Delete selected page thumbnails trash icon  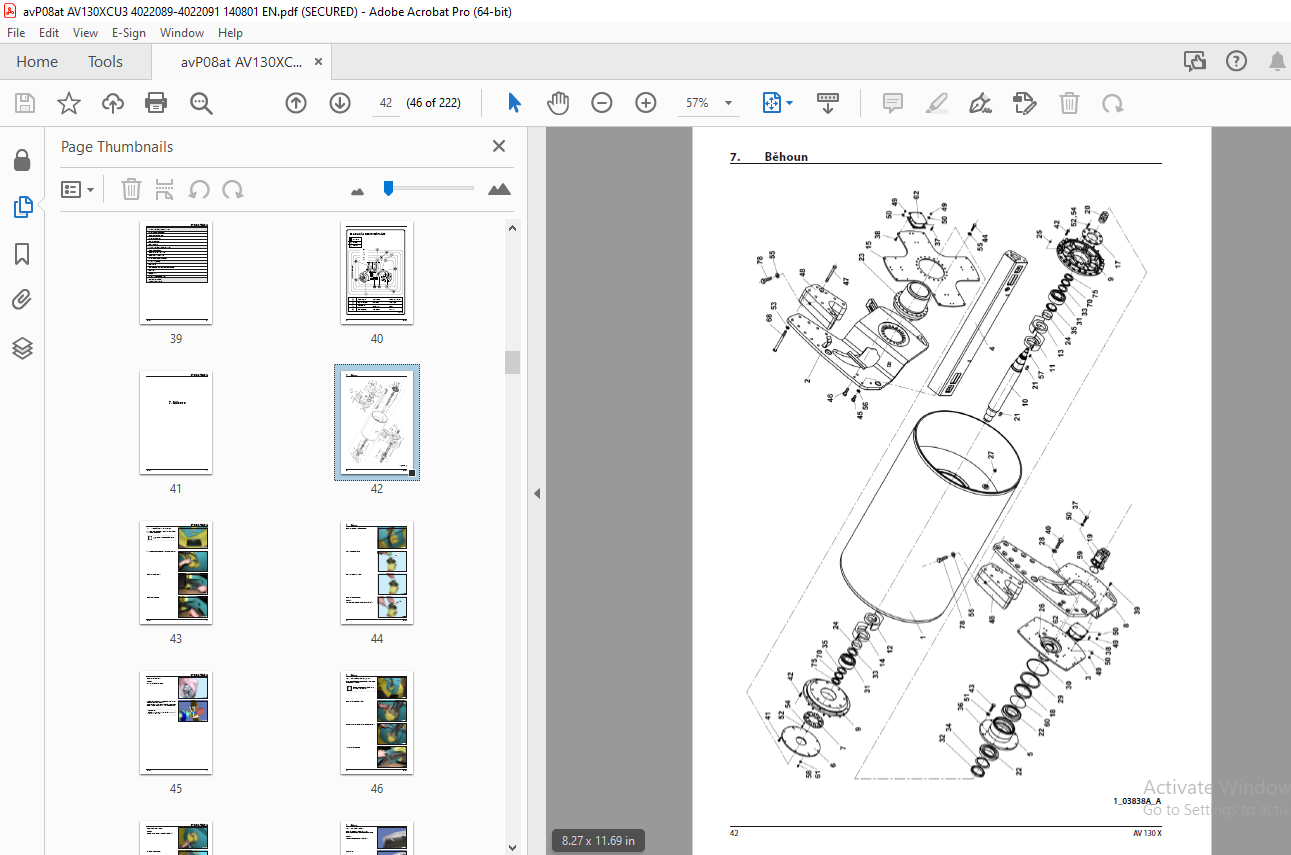[x=132, y=189]
